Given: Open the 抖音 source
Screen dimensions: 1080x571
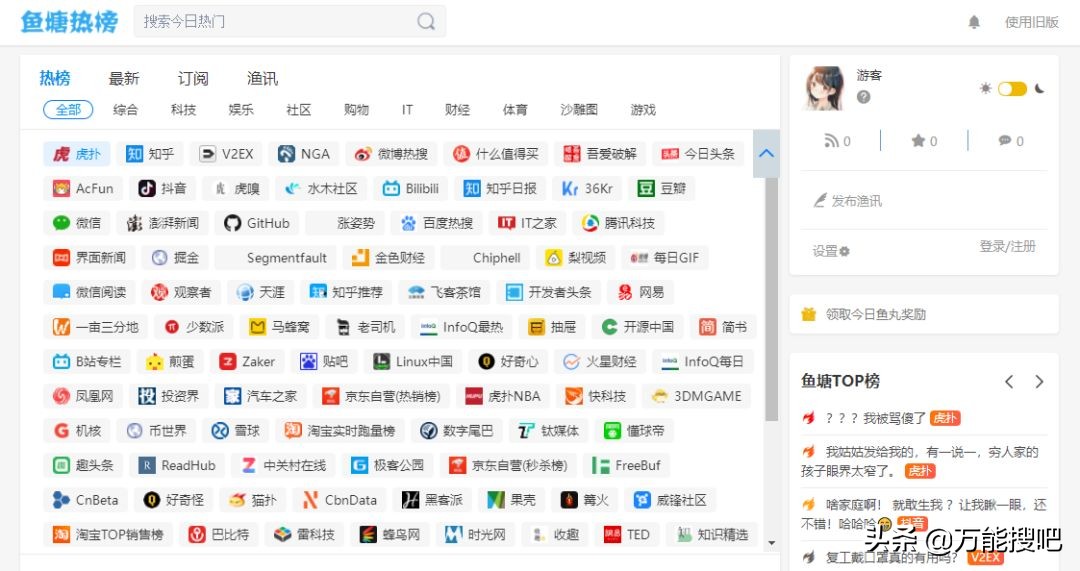Looking at the screenshot, I should (162, 189).
